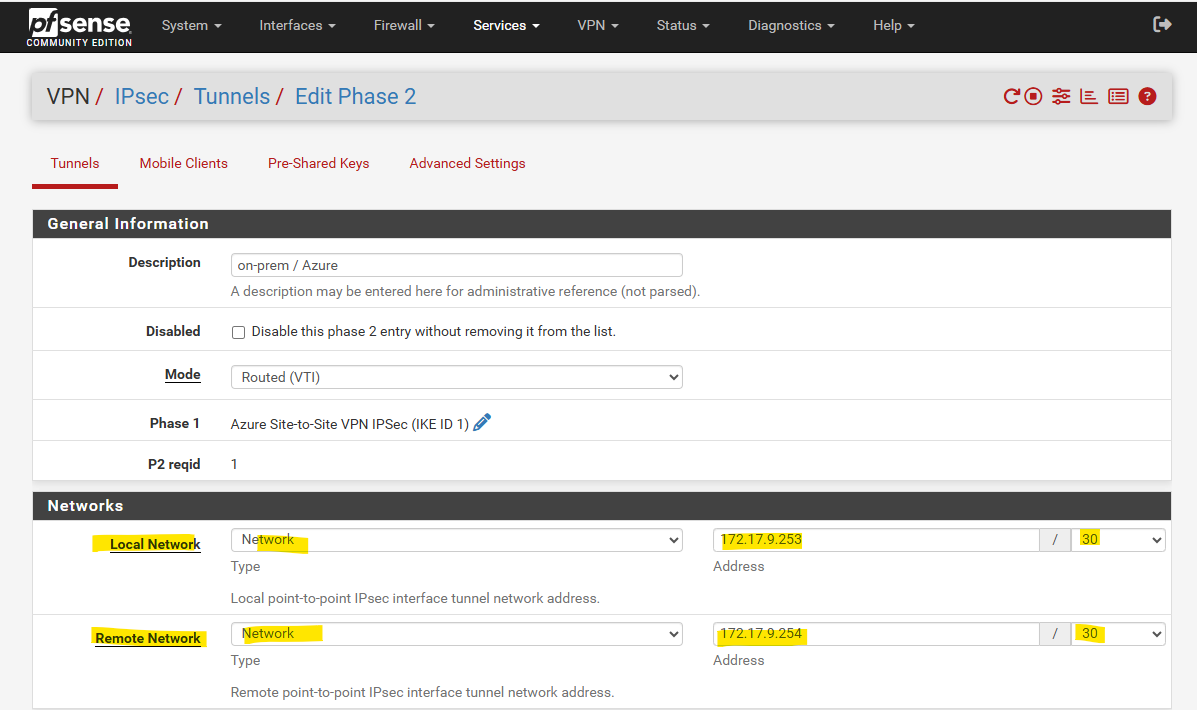The width and height of the screenshot is (1197, 710).
Task: Switch to the Mobile Clients tab
Action: [183, 163]
